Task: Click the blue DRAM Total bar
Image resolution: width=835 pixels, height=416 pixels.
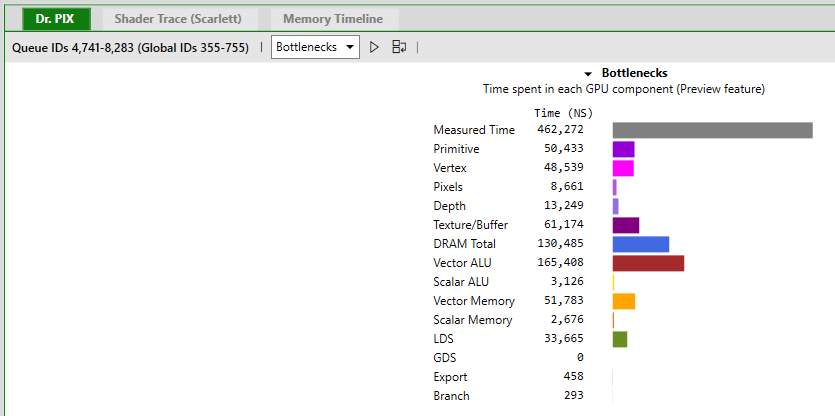Action: point(641,244)
